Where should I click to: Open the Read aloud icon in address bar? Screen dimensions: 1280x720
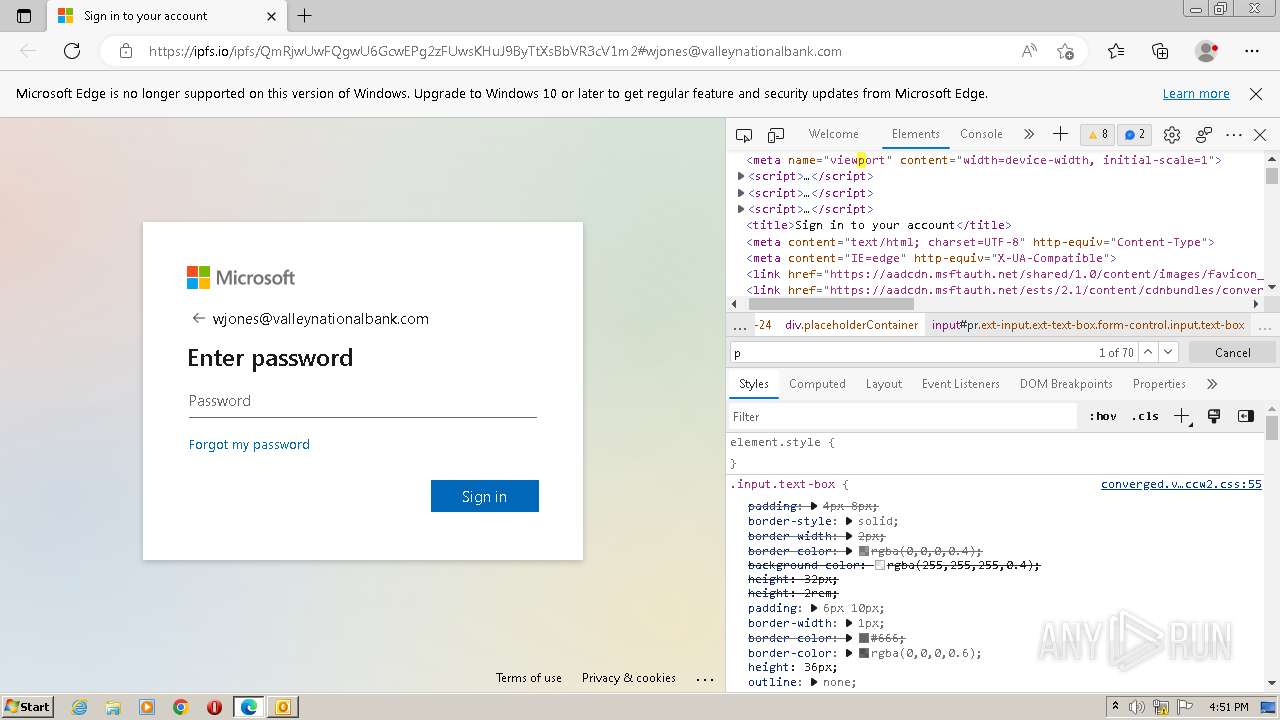tap(1029, 51)
